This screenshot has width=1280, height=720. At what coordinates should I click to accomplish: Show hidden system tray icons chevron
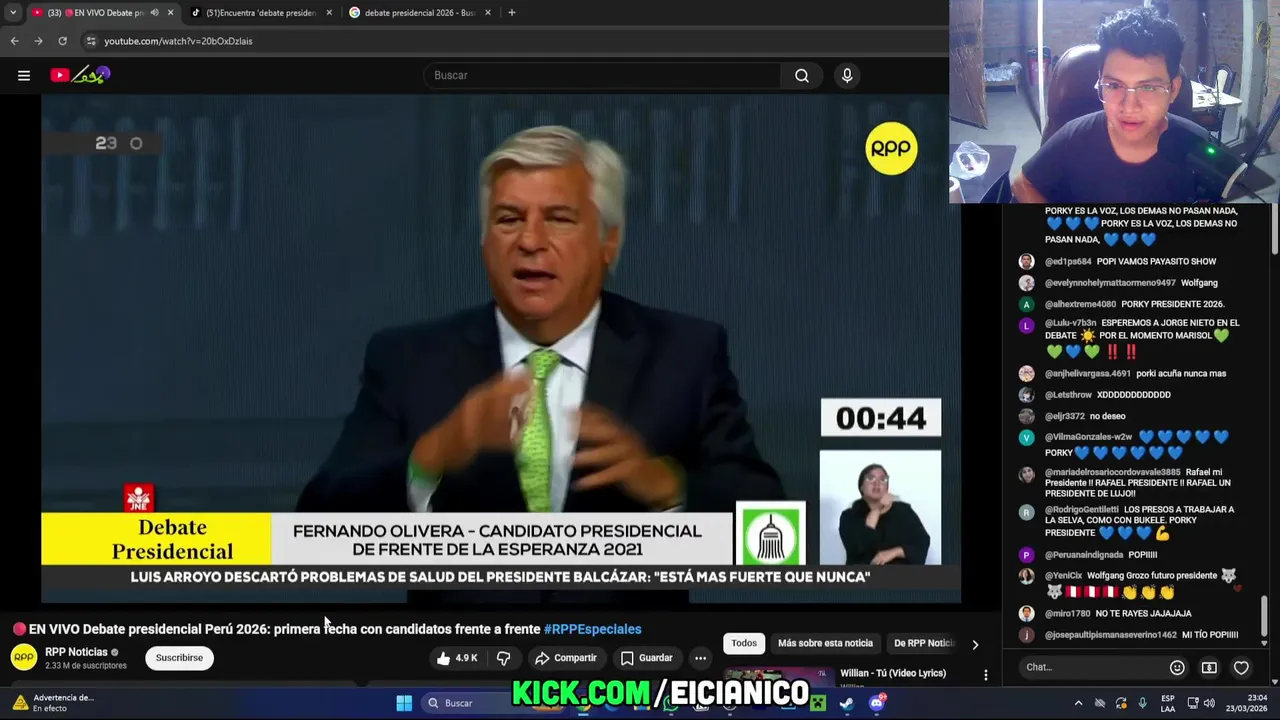pyautogui.click(x=1078, y=703)
